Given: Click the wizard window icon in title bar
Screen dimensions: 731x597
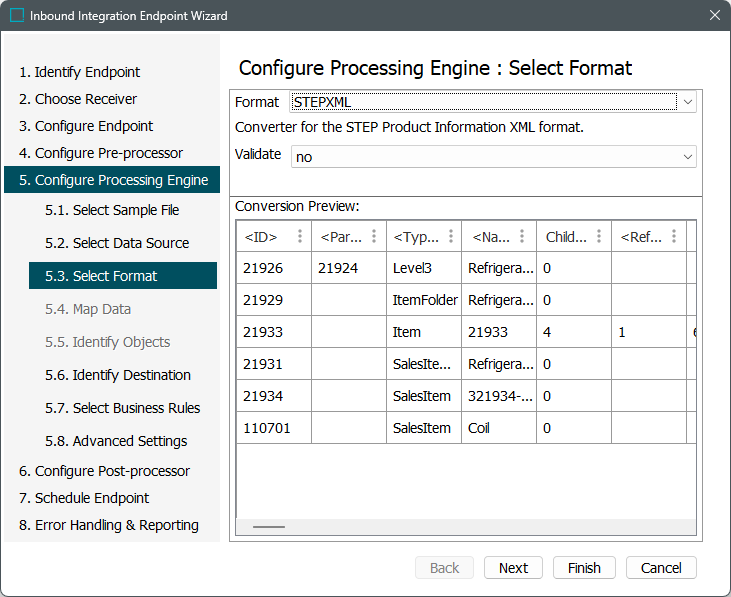Looking at the screenshot, I should pyautogui.click(x=17, y=16).
